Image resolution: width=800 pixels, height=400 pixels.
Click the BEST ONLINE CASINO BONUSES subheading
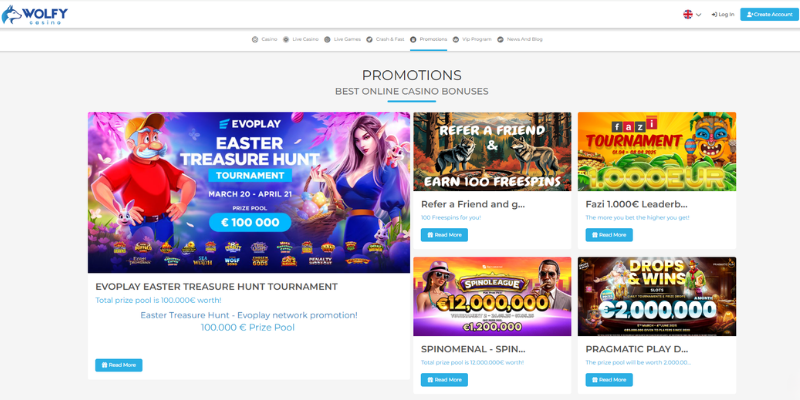point(412,91)
